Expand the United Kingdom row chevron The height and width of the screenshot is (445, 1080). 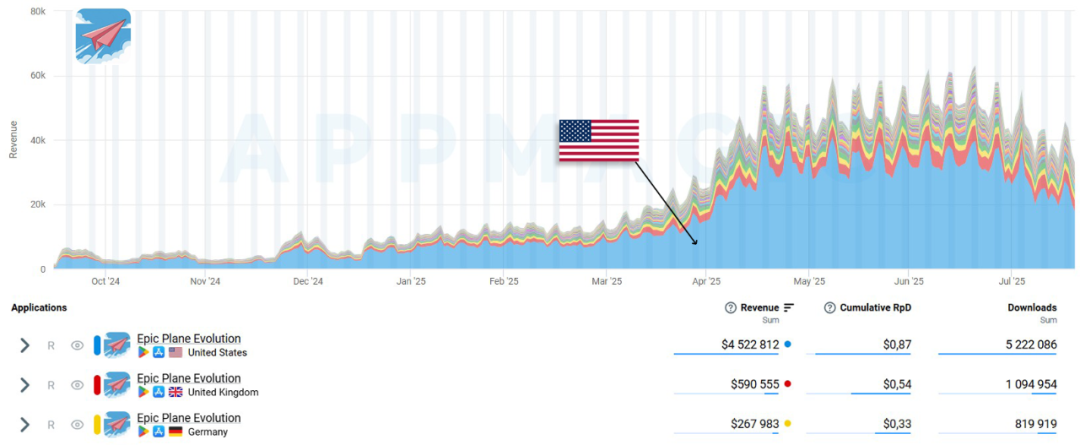point(25,385)
